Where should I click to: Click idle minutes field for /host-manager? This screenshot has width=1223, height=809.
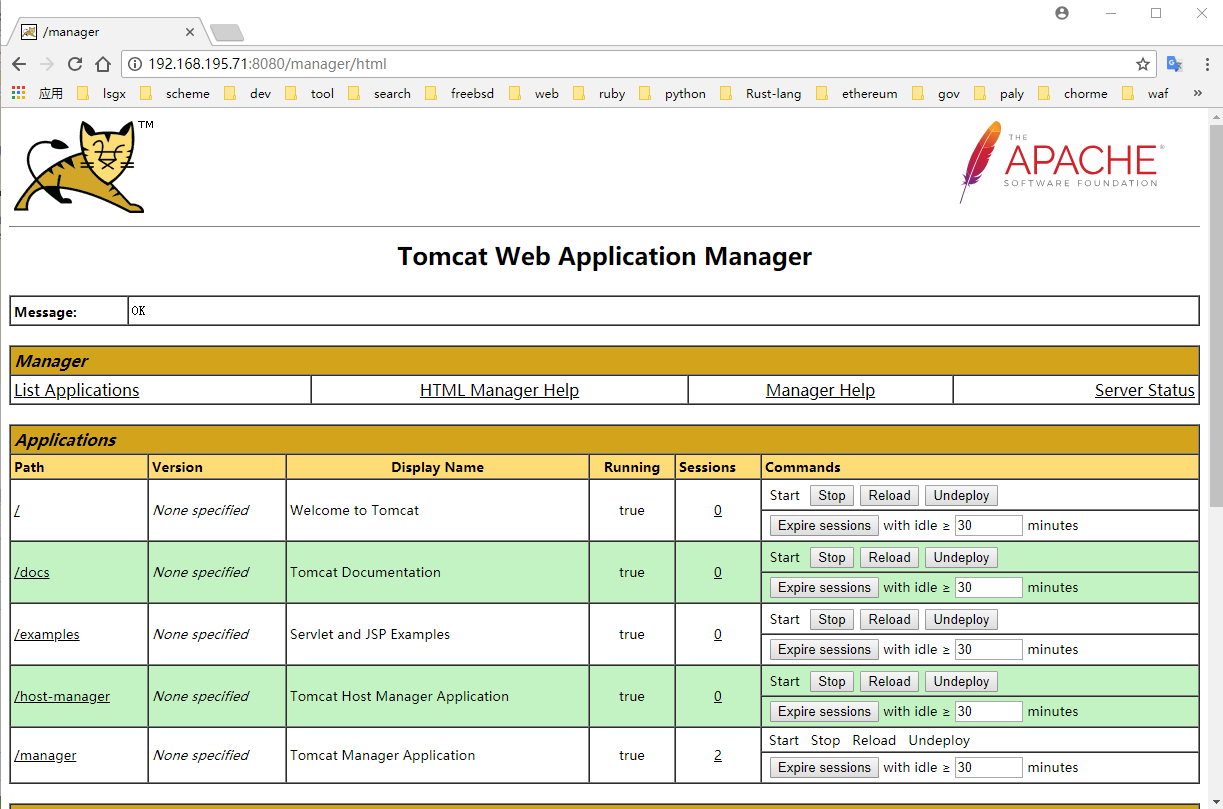(988, 711)
